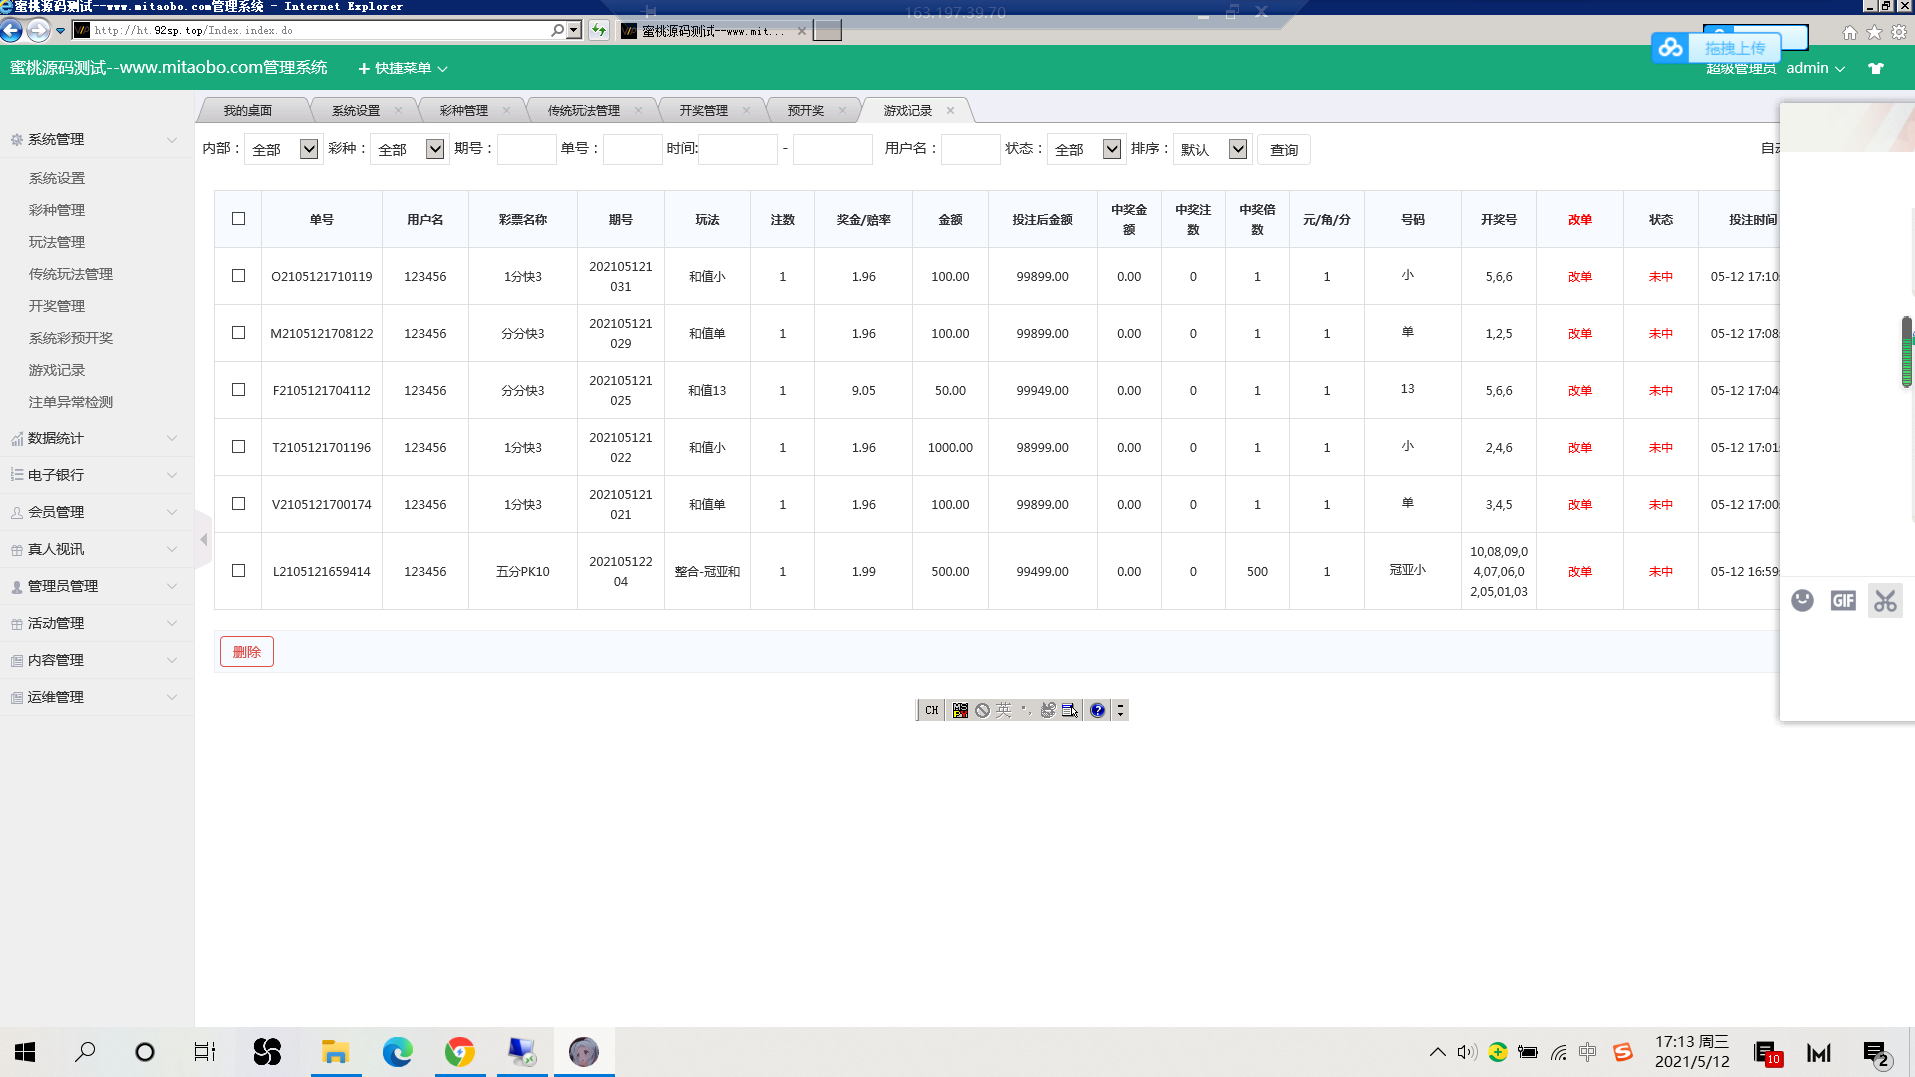
Task: Click the shirt theme icon in header
Action: [x=1876, y=69]
